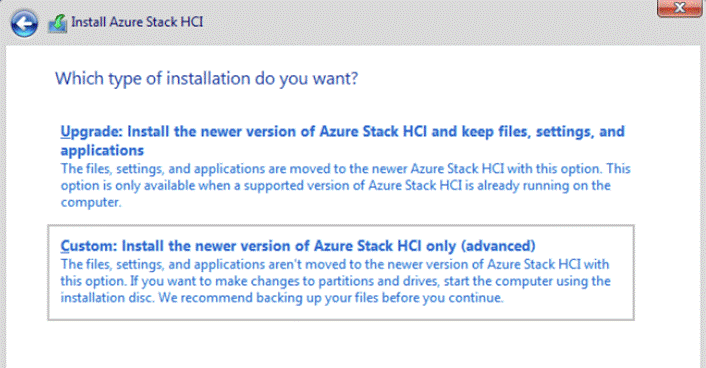Click the underlined 'Upgrade:' keyword
Viewport: 706px width, 368px height.
tap(91, 132)
